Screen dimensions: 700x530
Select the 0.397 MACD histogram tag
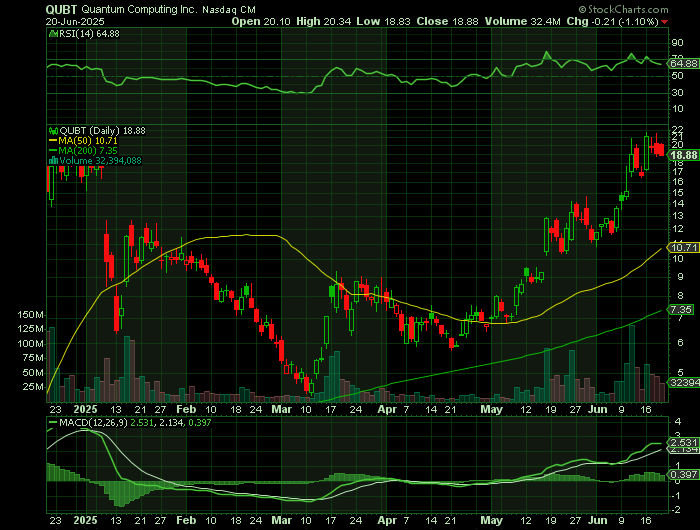pos(683,475)
